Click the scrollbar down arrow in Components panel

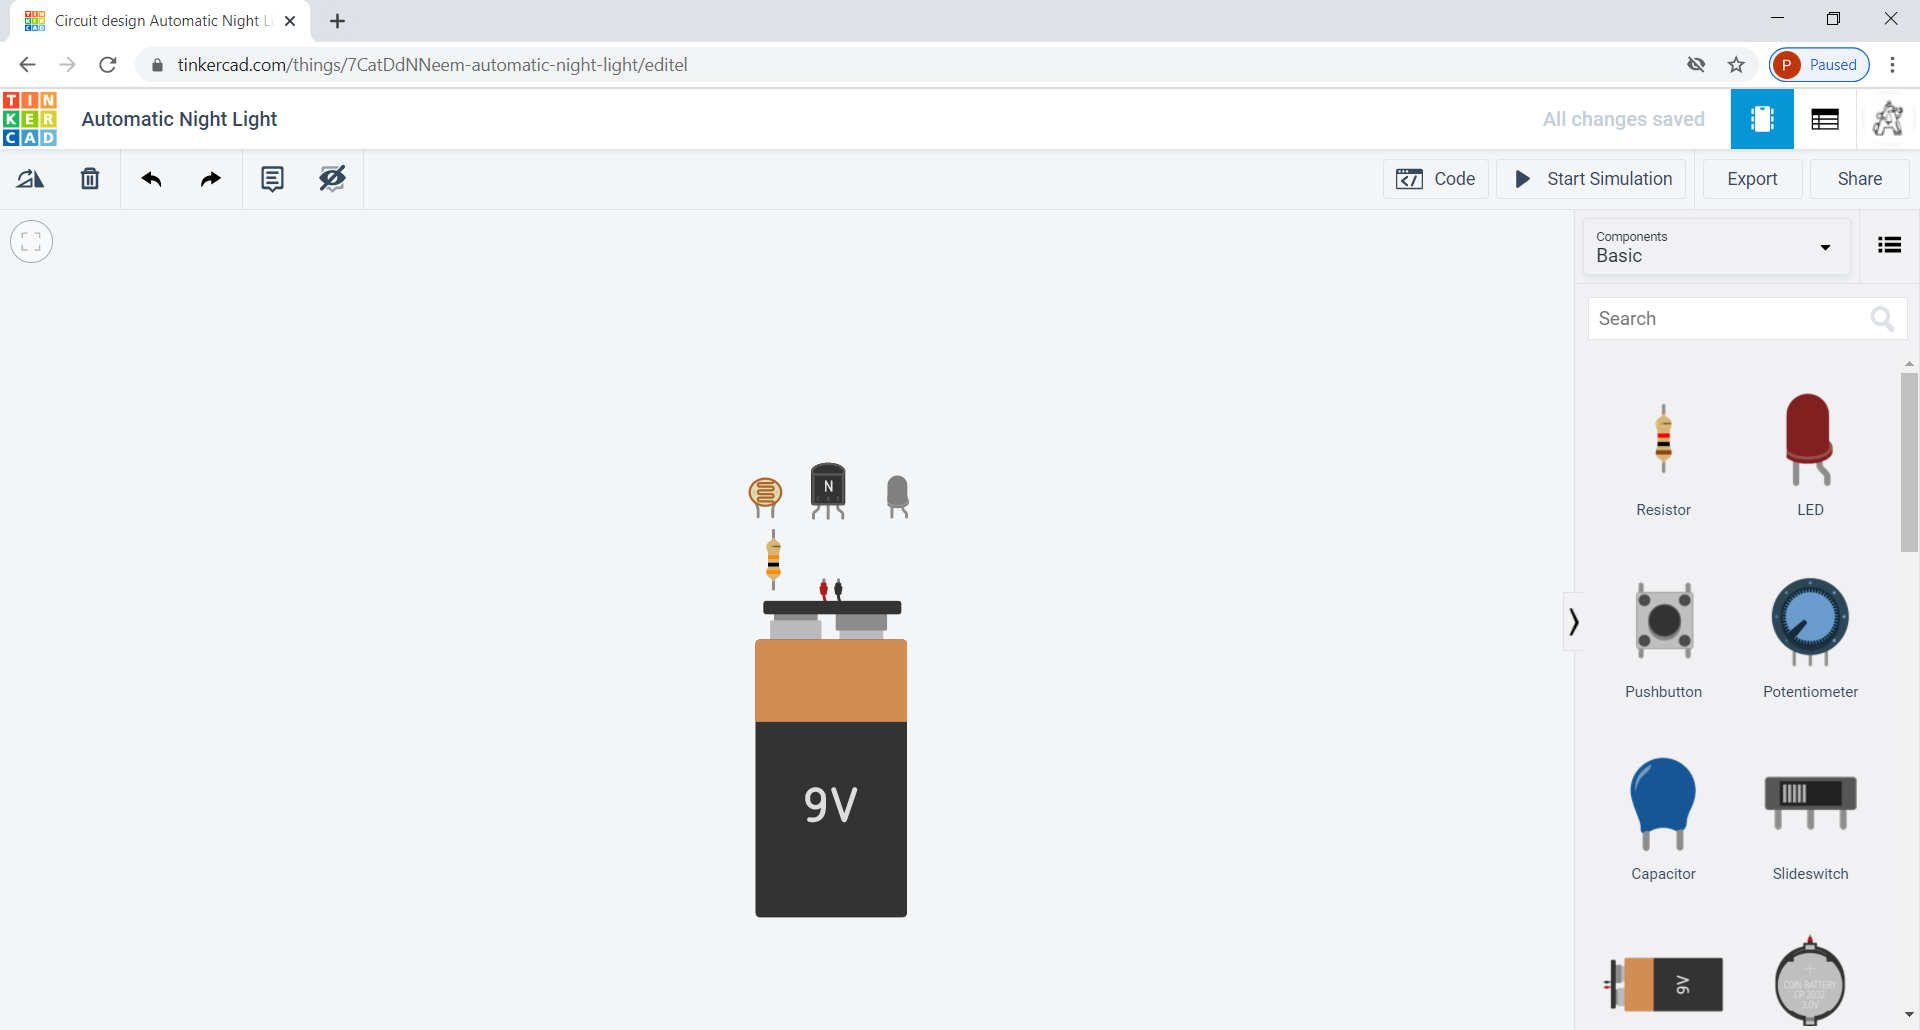pos(1908,1013)
